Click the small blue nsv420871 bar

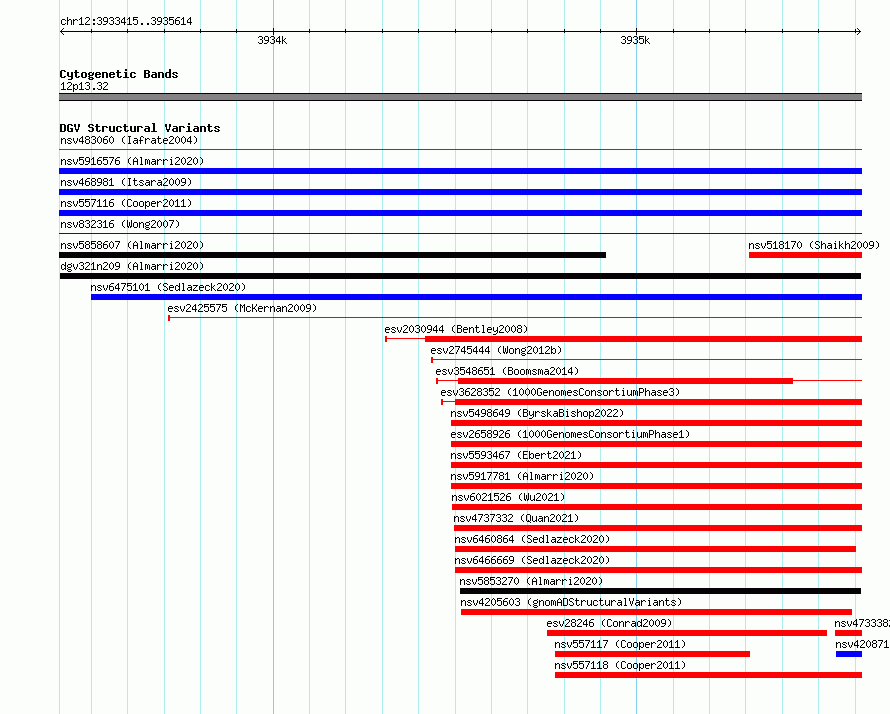[849, 654]
